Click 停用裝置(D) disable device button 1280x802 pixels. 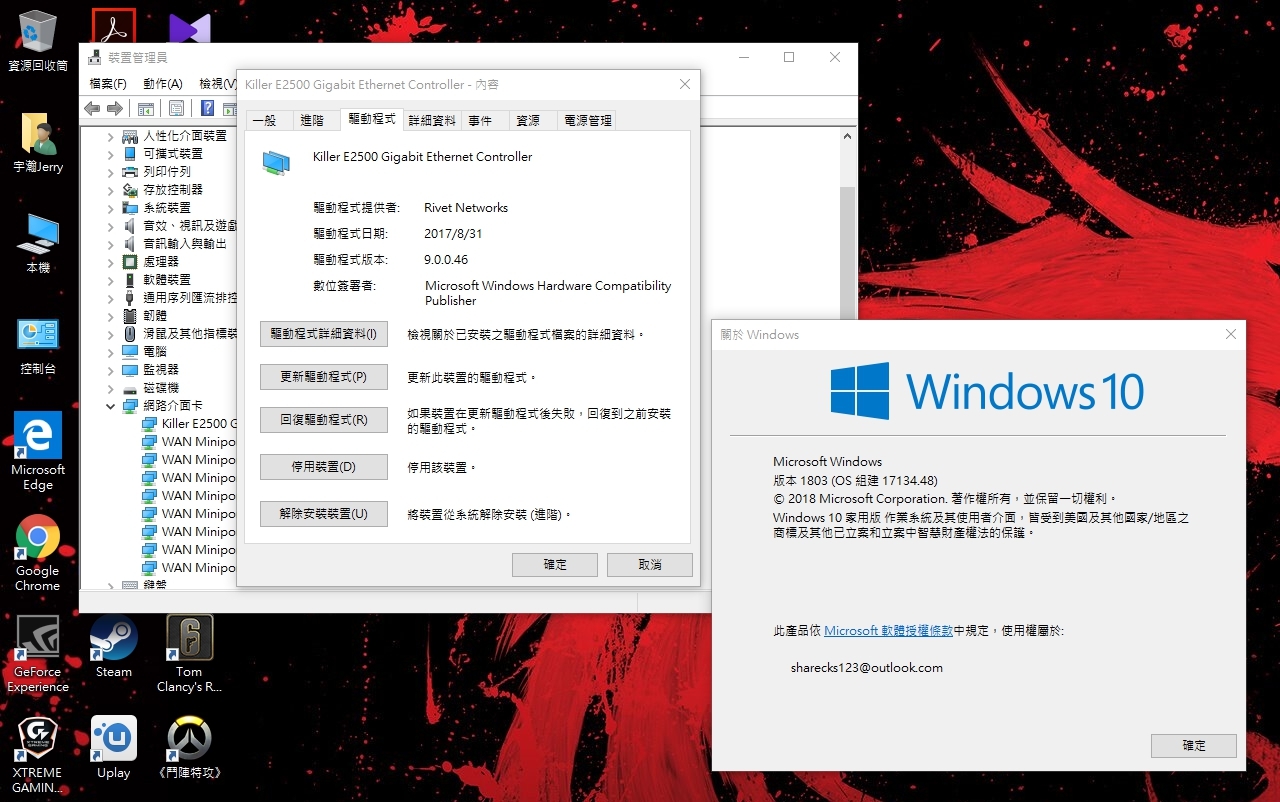pyautogui.click(x=324, y=467)
